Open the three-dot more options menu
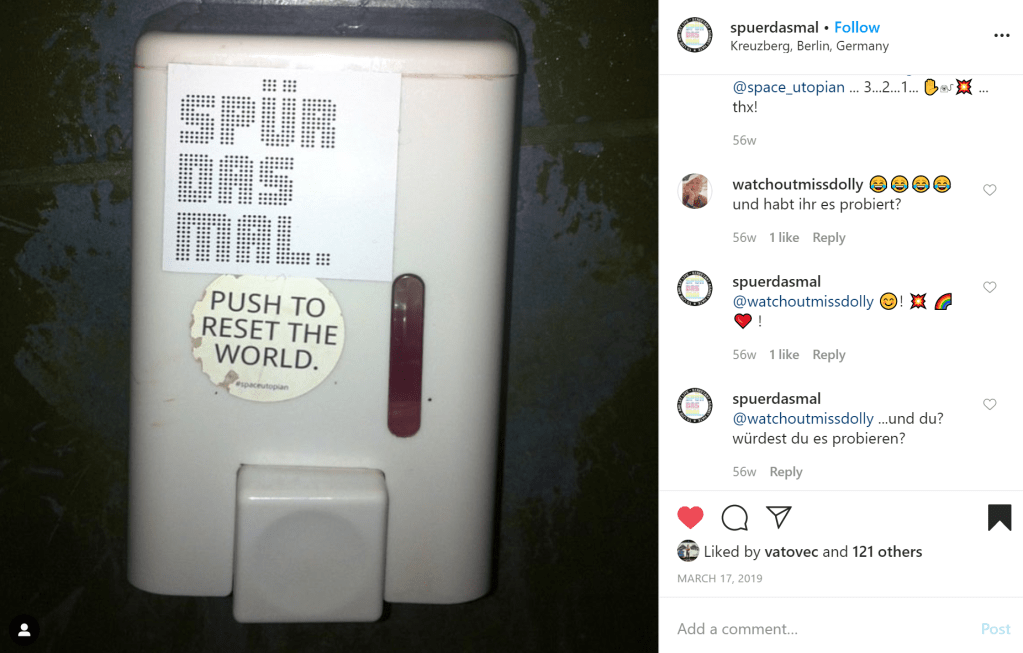Image resolution: width=1023 pixels, height=653 pixels. [1001, 35]
